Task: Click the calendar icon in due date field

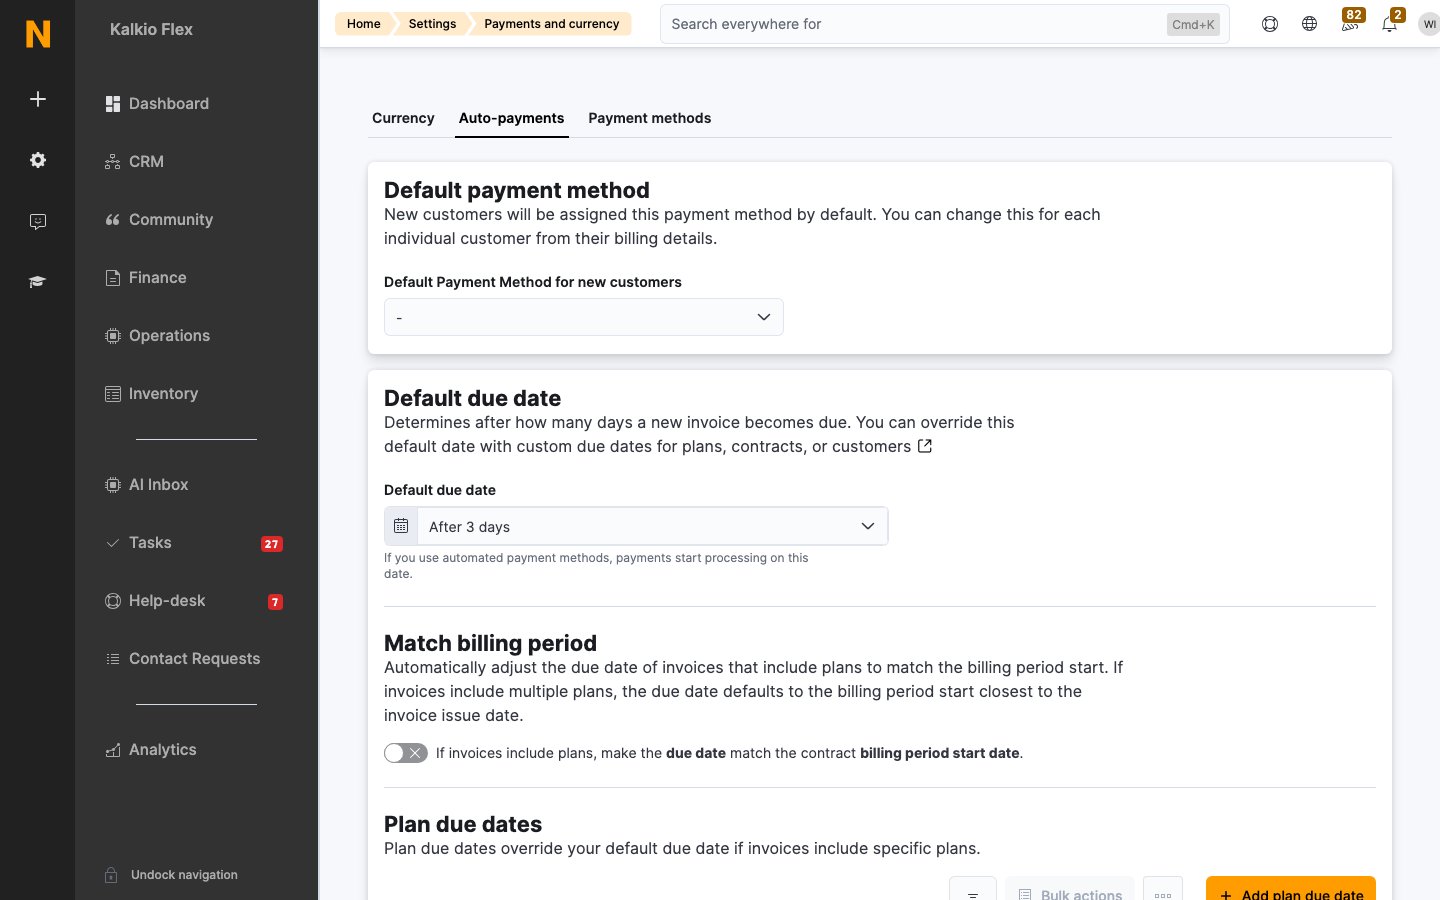Action: pos(401,526)
